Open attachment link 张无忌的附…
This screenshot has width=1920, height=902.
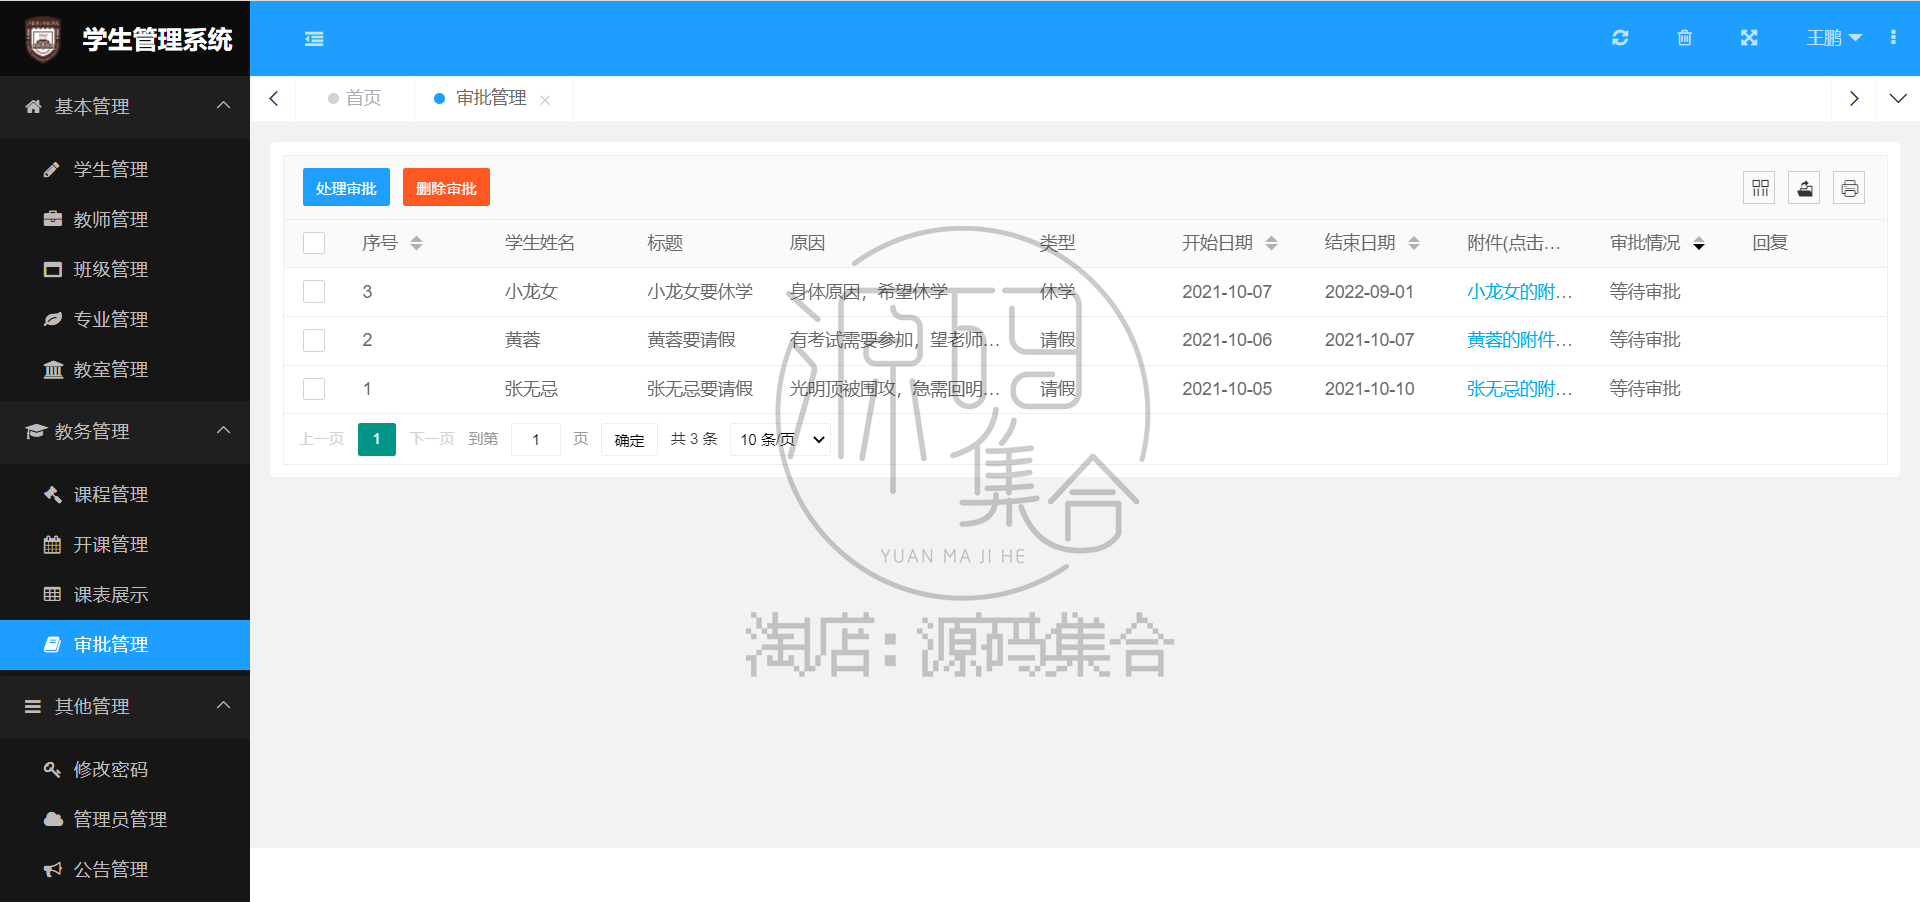1519,389
